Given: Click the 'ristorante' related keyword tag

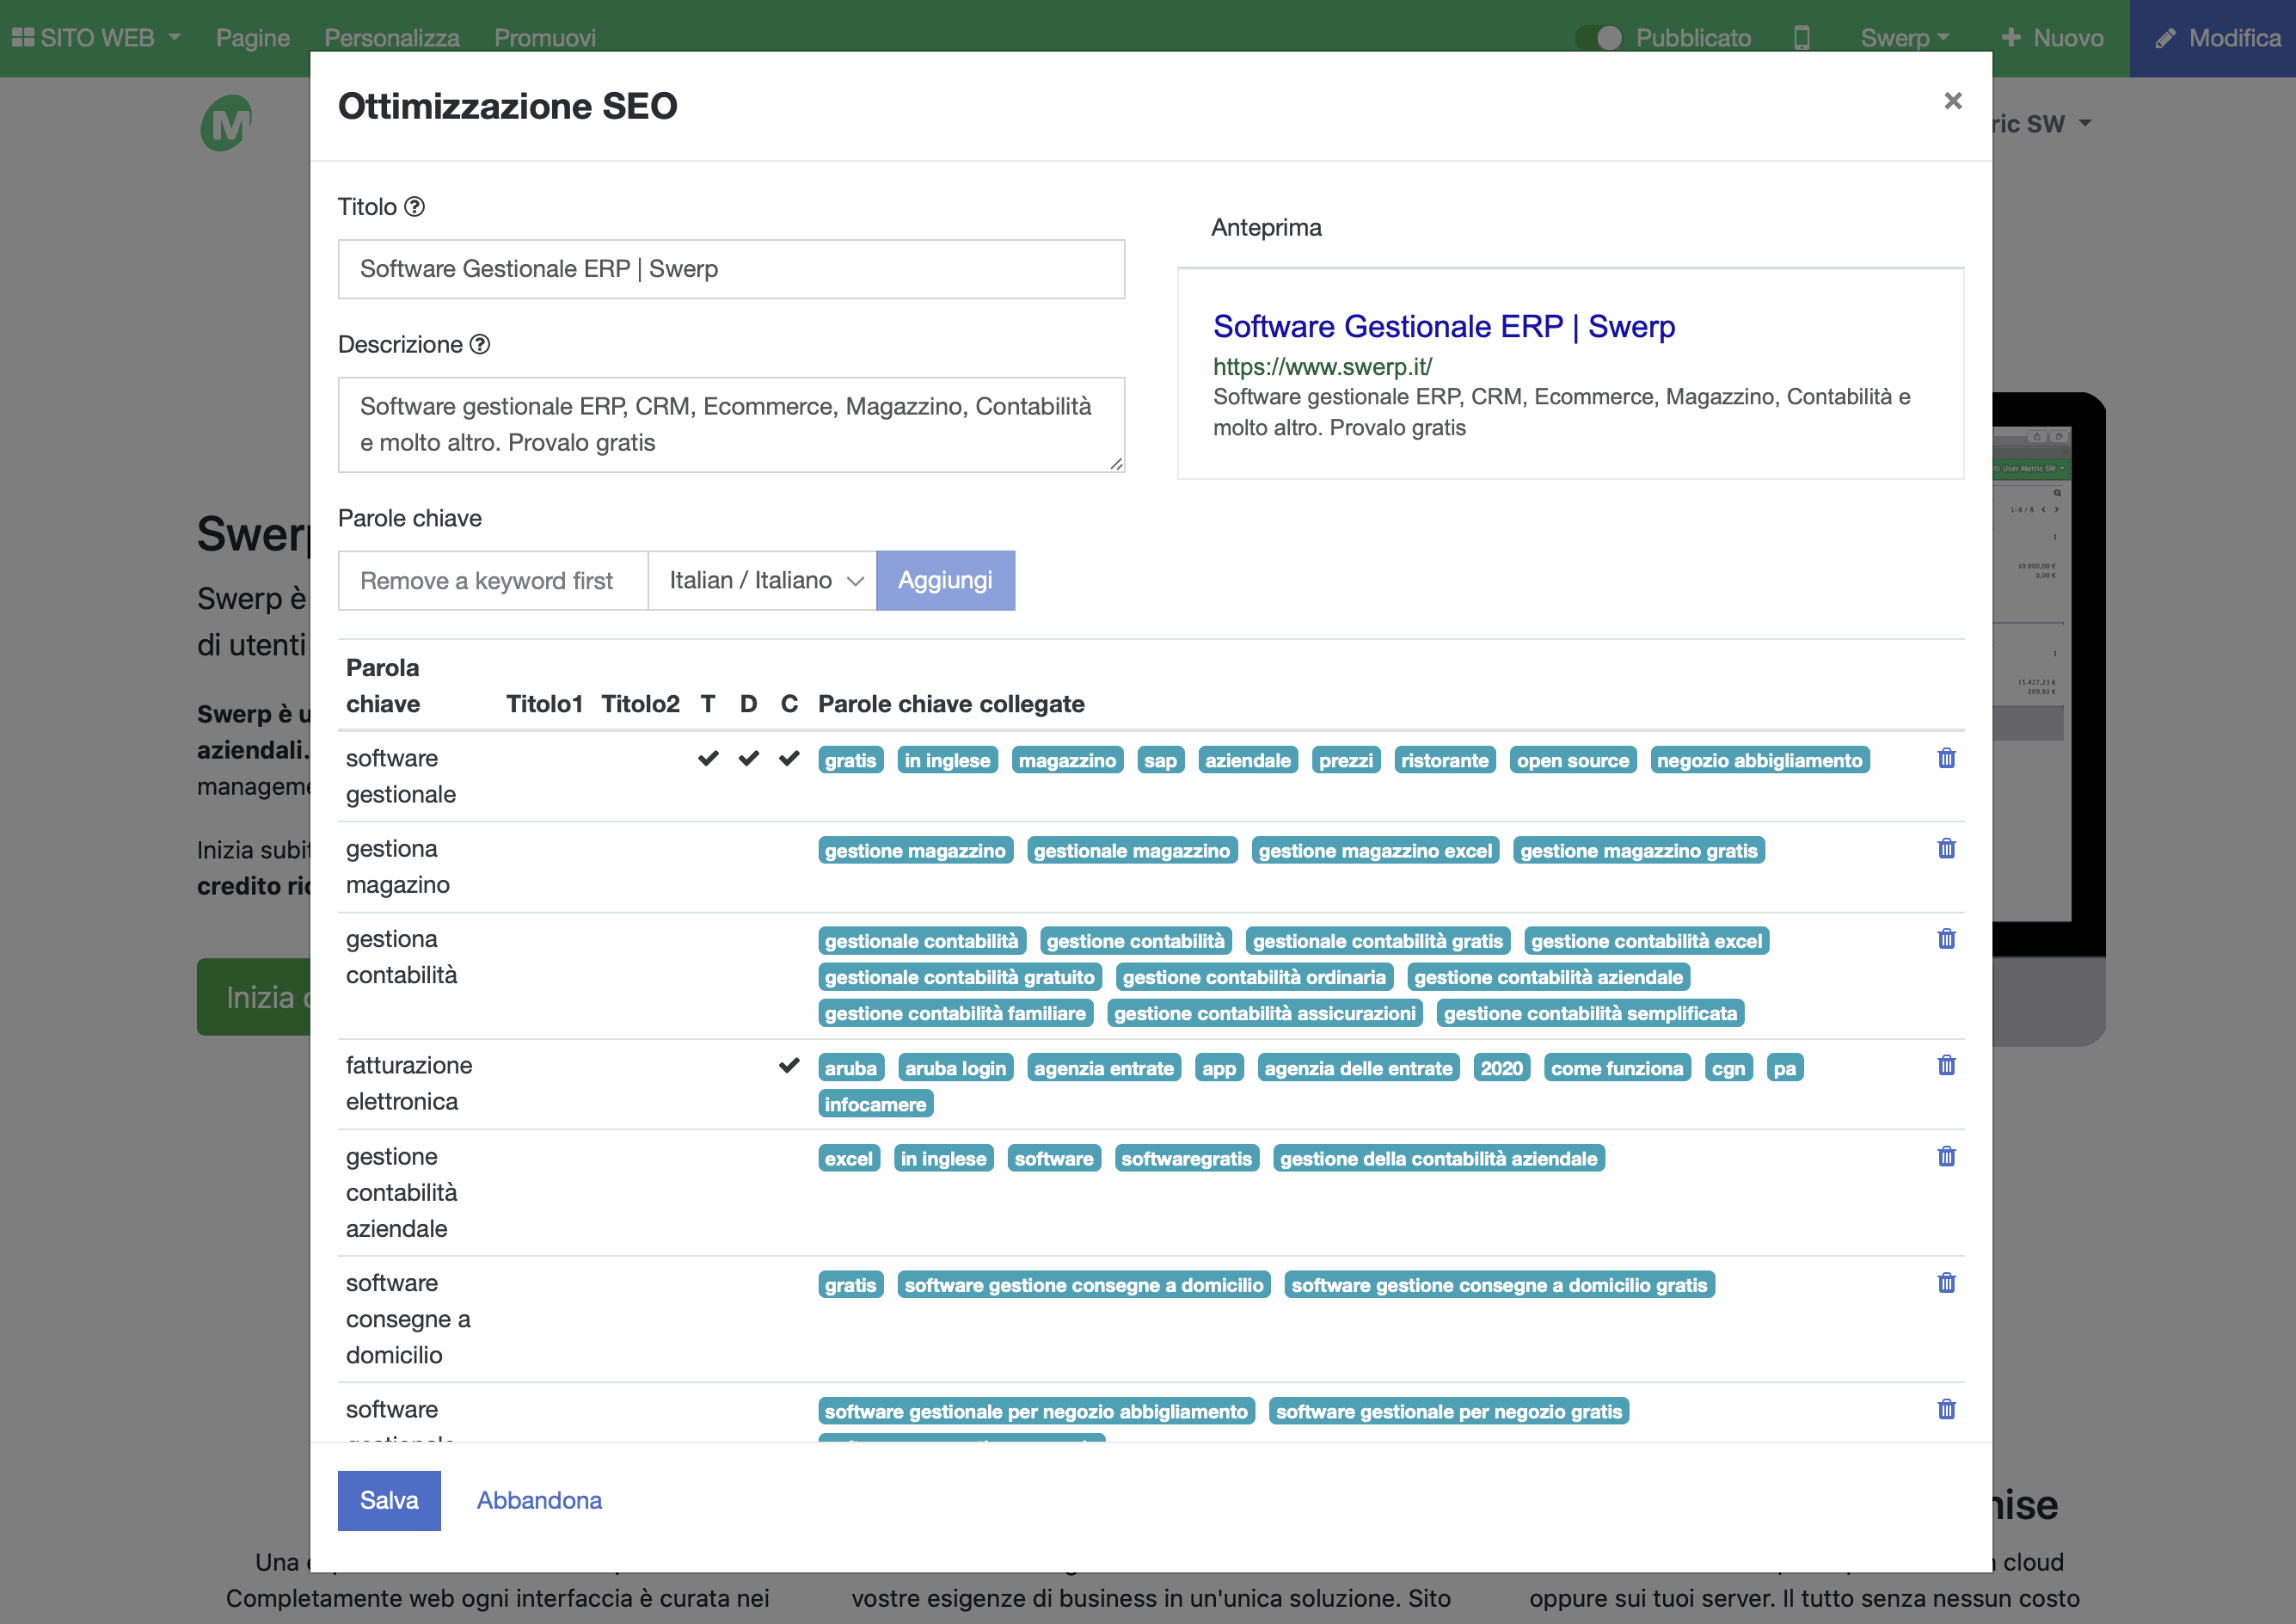Looking at the screenshot, I should pos(1444,760).
